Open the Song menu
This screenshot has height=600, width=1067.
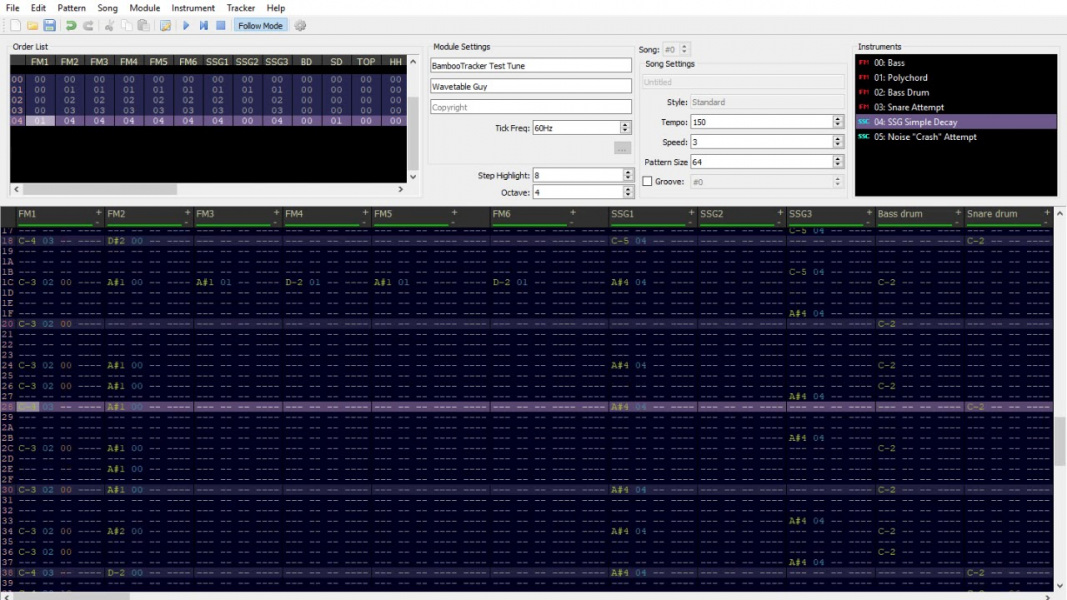tap(108, 8)
